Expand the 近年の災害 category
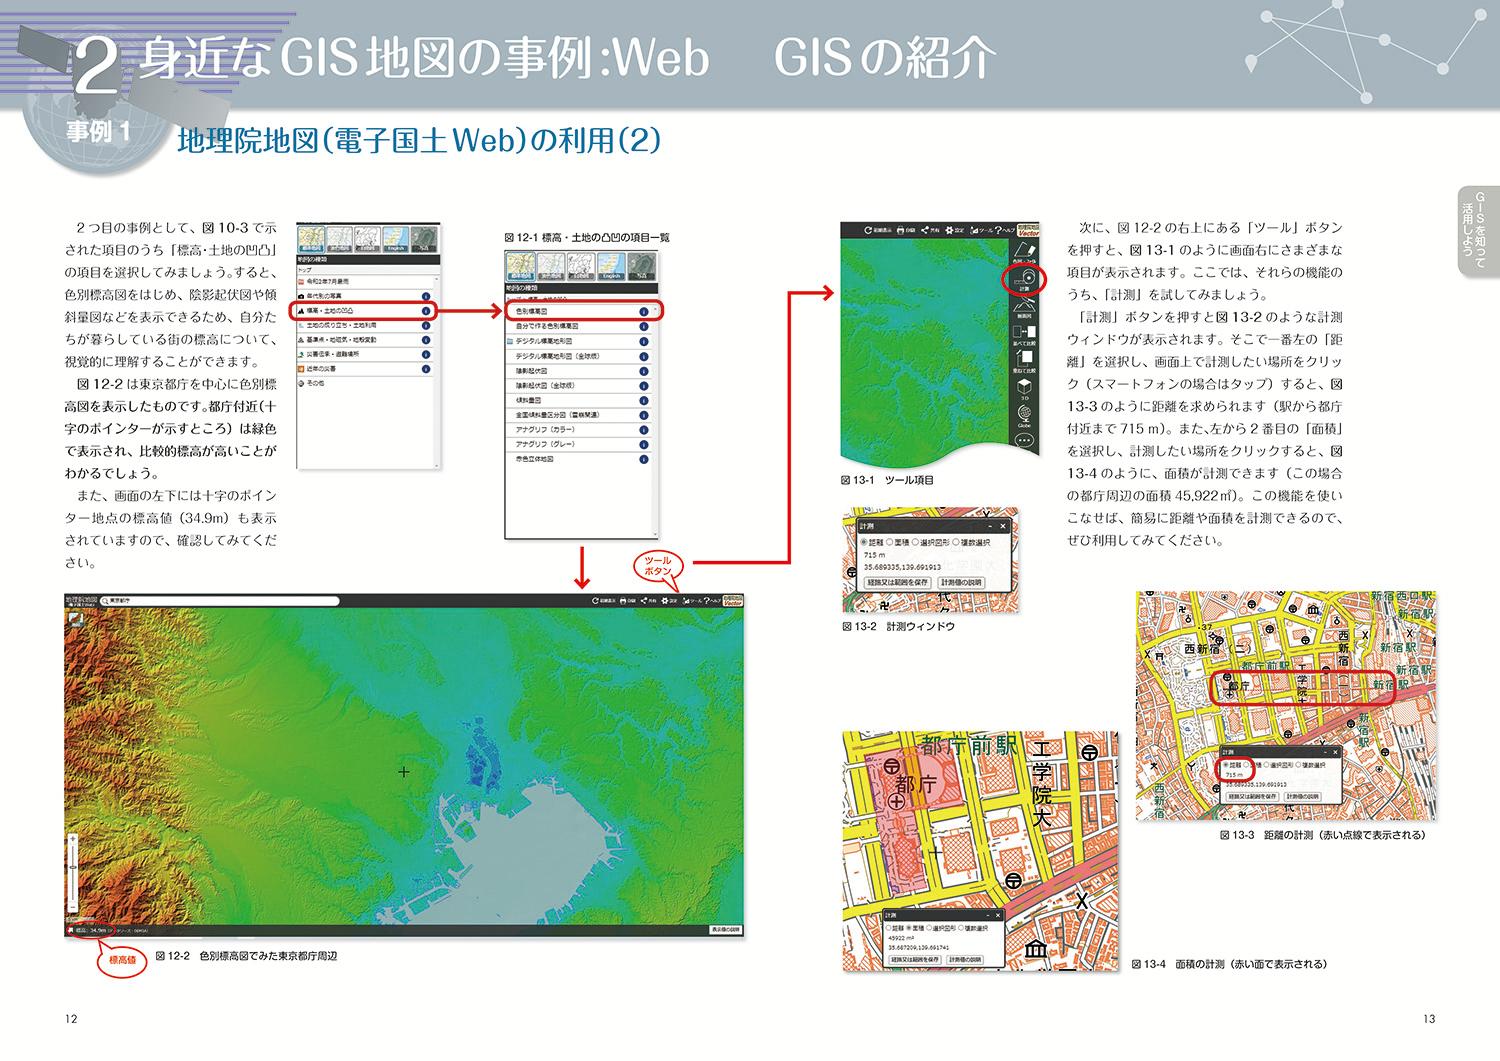This screenshot has height=1061, width=1500. pyautogui.click(x=365, y=368)
